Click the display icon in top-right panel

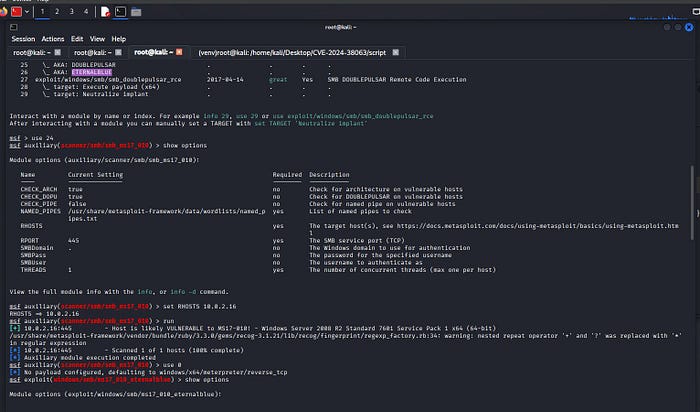click(696, 12)
